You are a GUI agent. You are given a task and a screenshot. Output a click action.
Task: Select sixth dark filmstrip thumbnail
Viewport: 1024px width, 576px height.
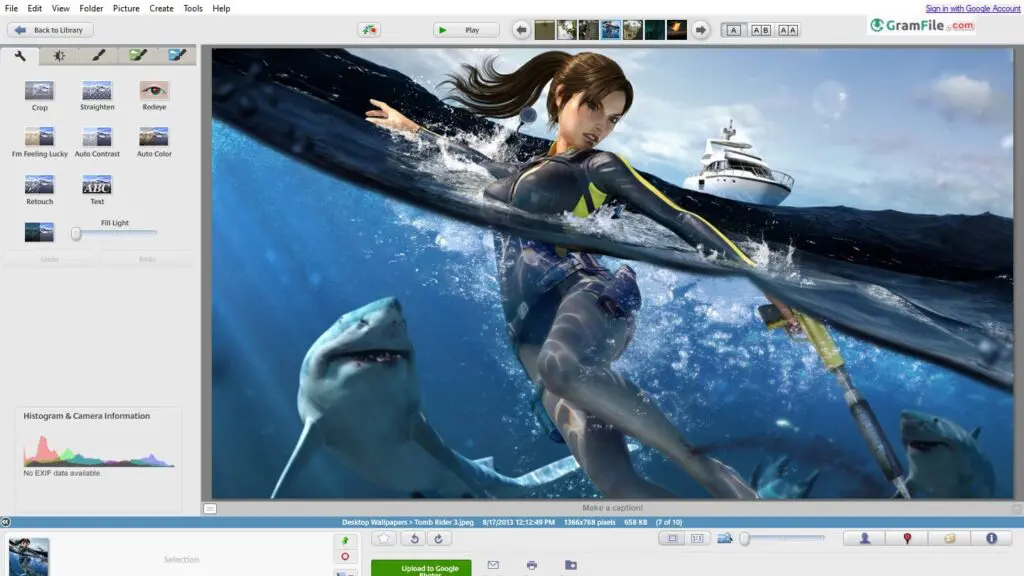(654, 30)
